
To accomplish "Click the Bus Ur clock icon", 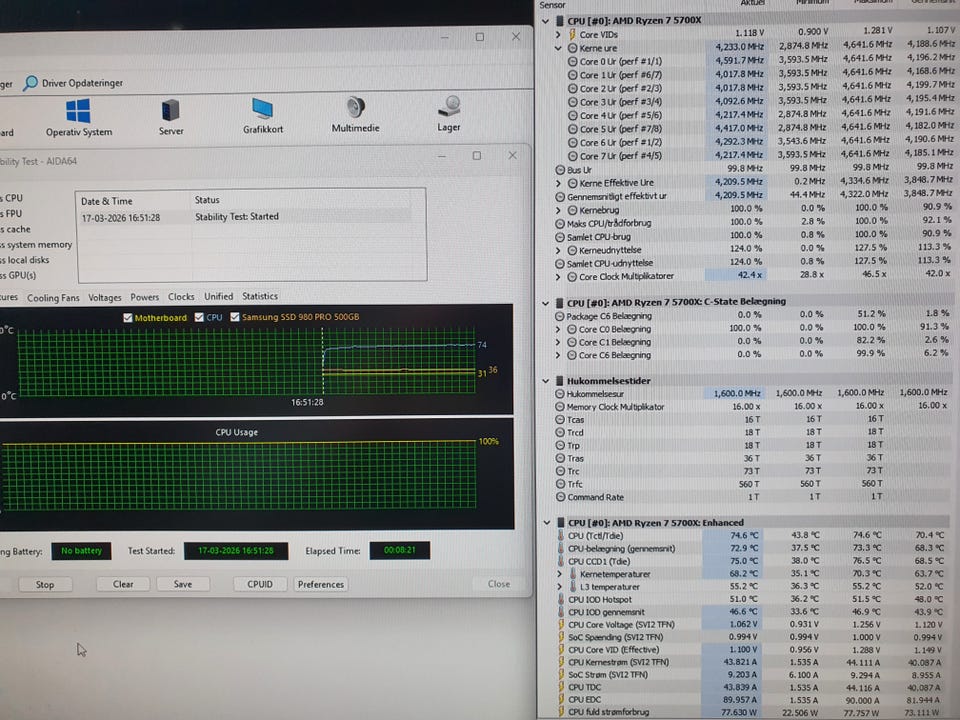I will (x=559, y=168).
